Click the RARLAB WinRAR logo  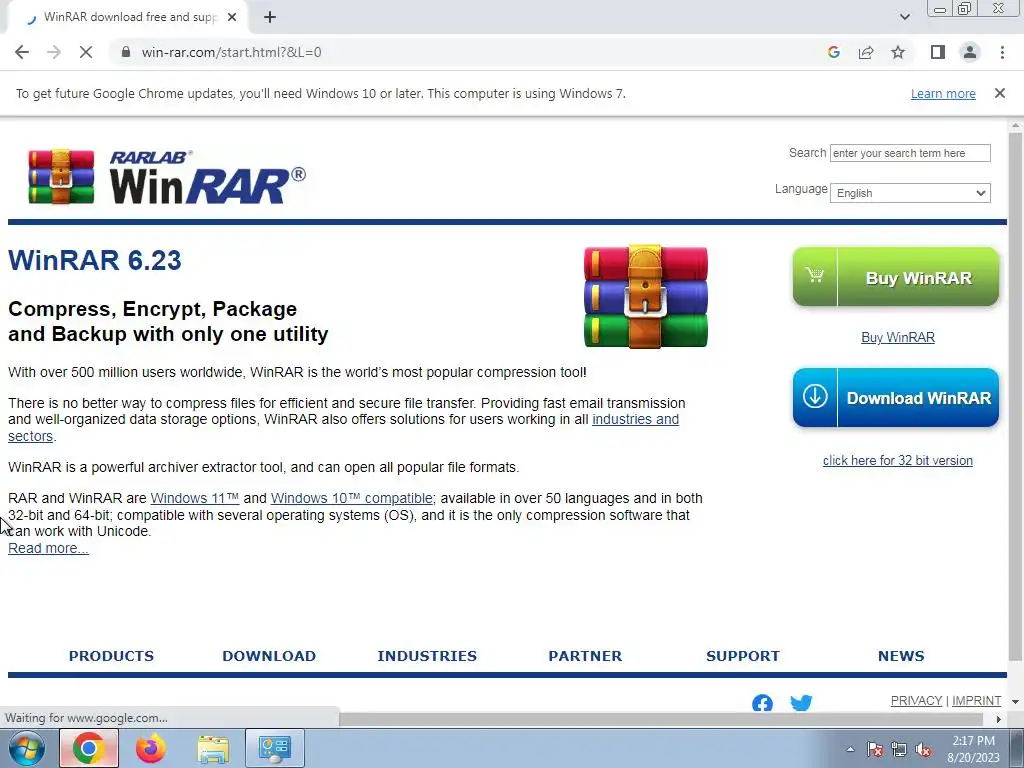point(167,176)
